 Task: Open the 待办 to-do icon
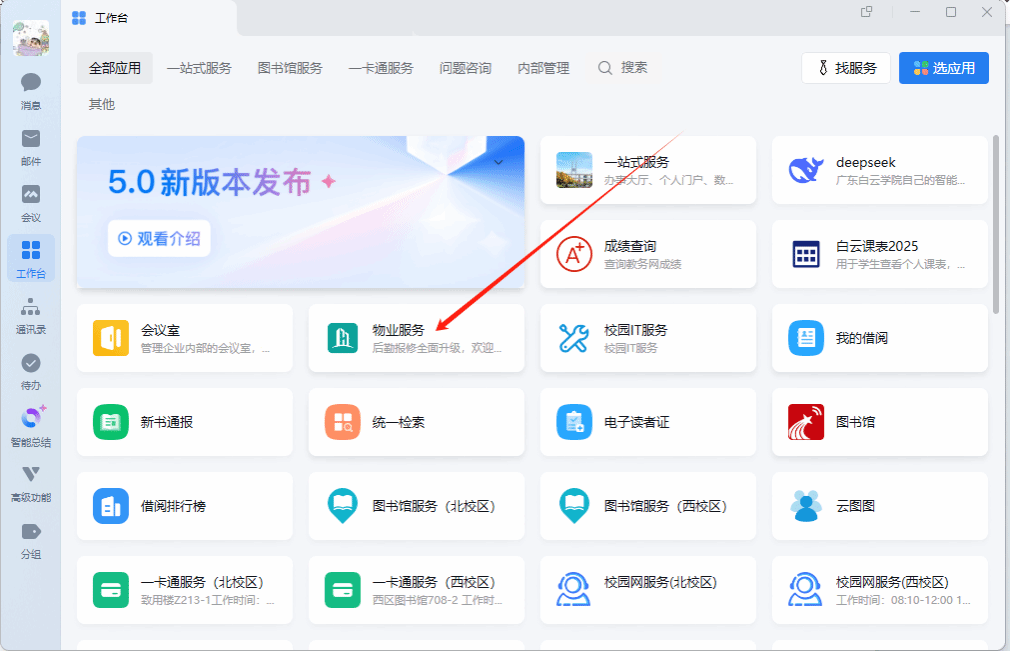pyautogui.click(x=31, y=364)
